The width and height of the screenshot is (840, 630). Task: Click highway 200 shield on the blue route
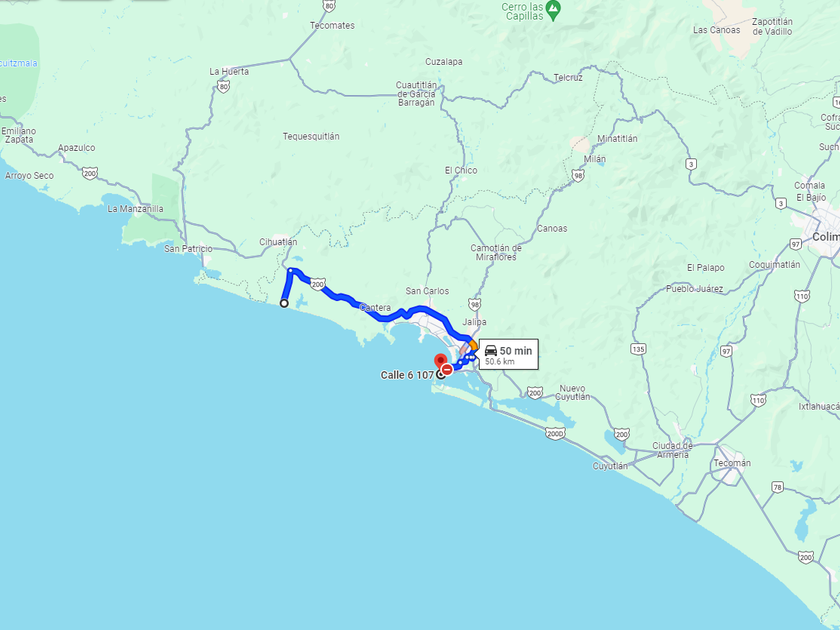(318, 284)
